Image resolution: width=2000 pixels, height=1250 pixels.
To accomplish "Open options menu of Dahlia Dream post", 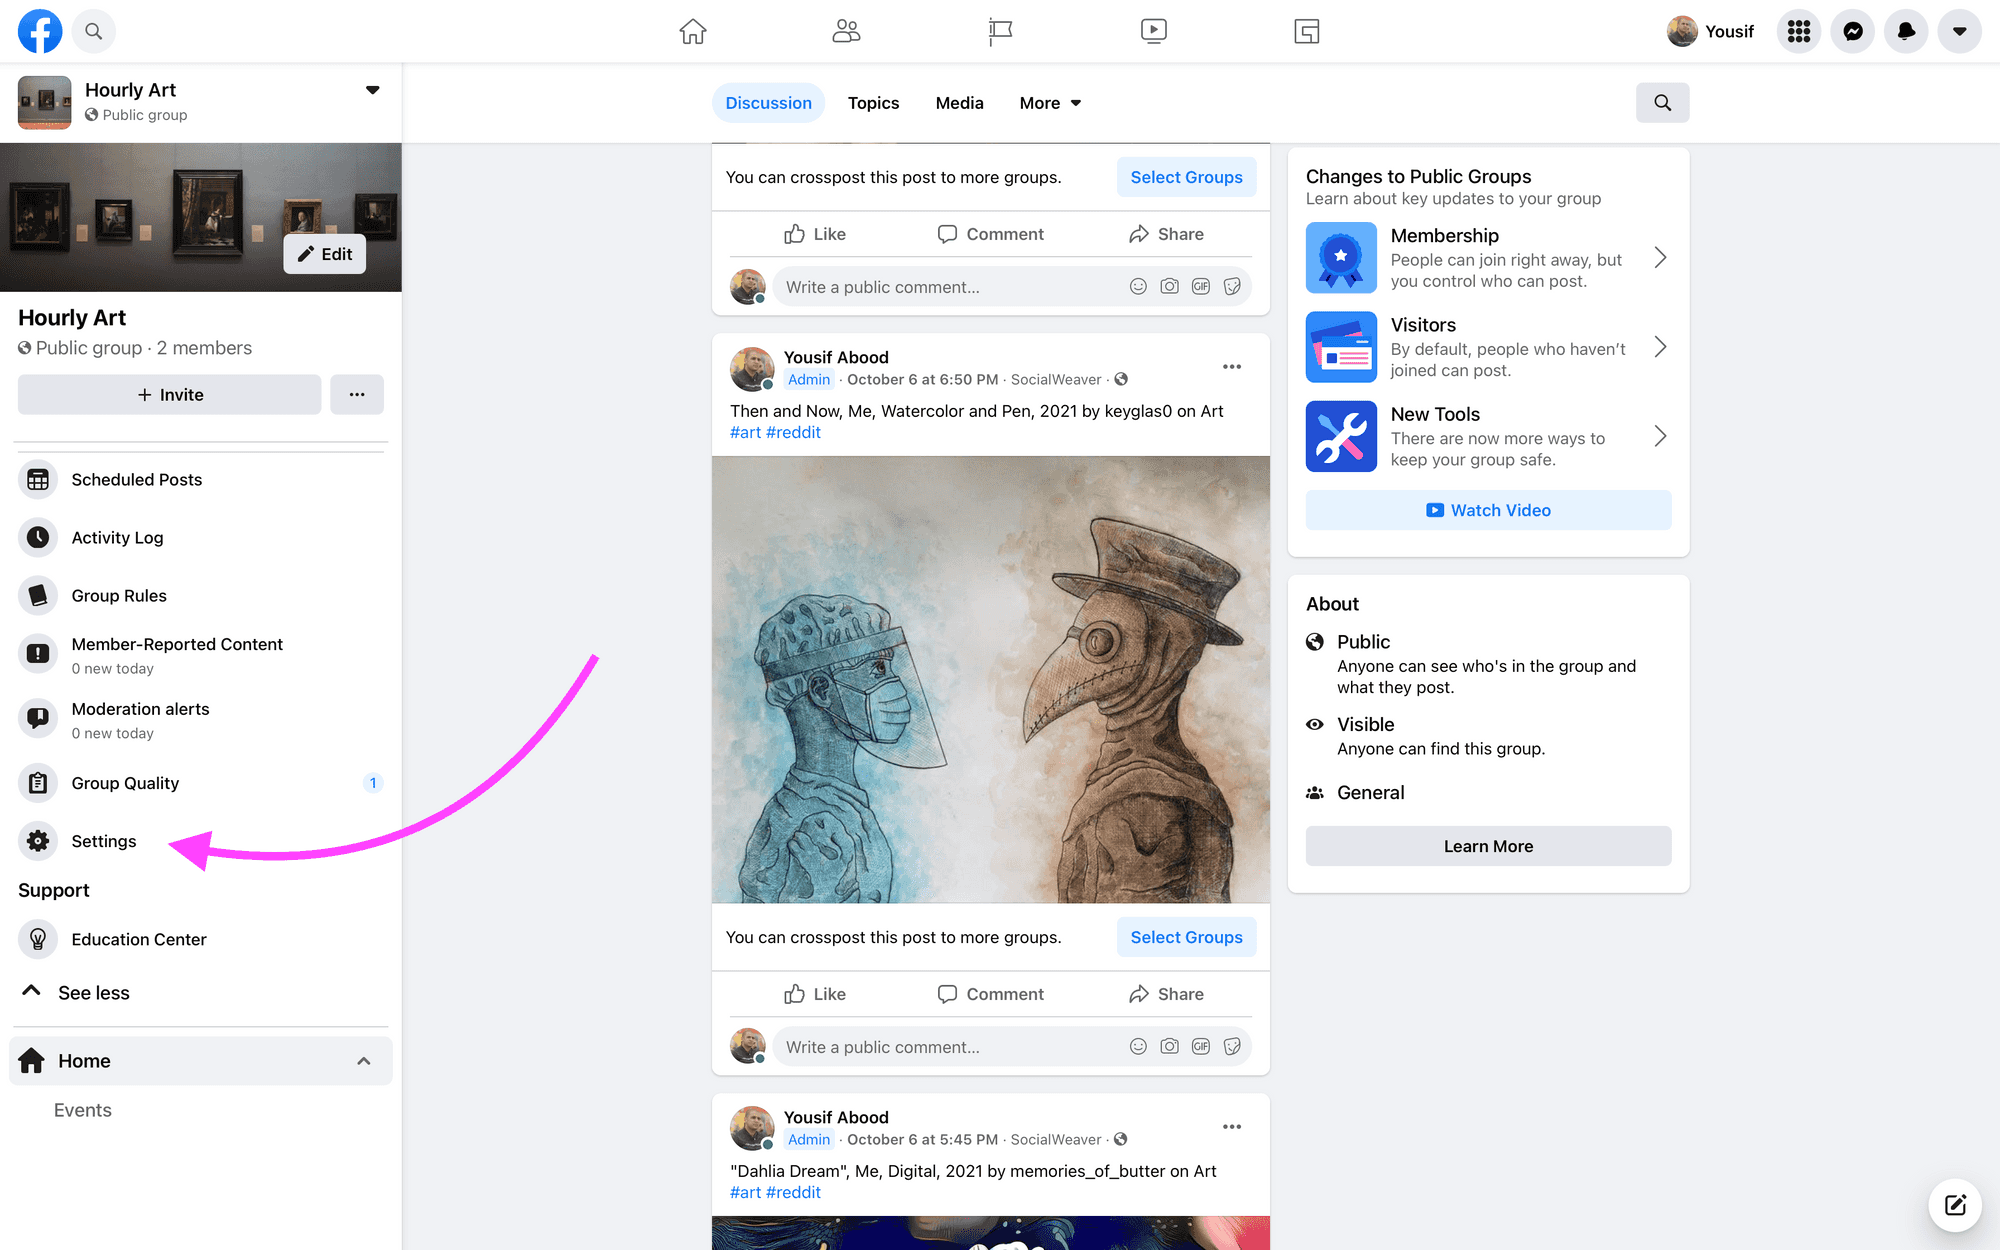I will (1232, 1127).
